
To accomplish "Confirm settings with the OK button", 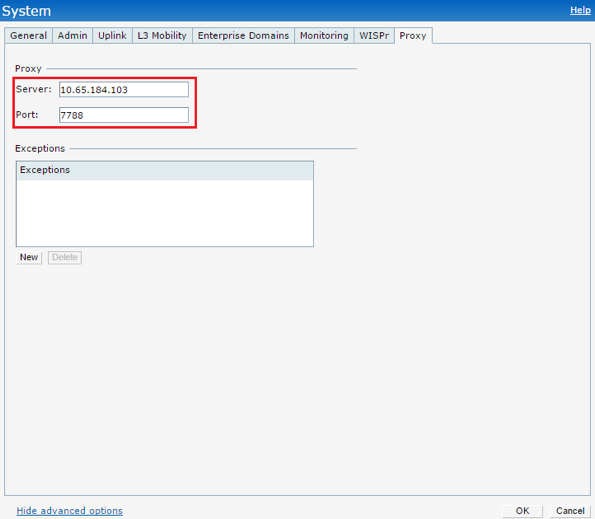I will pos(523,511).
